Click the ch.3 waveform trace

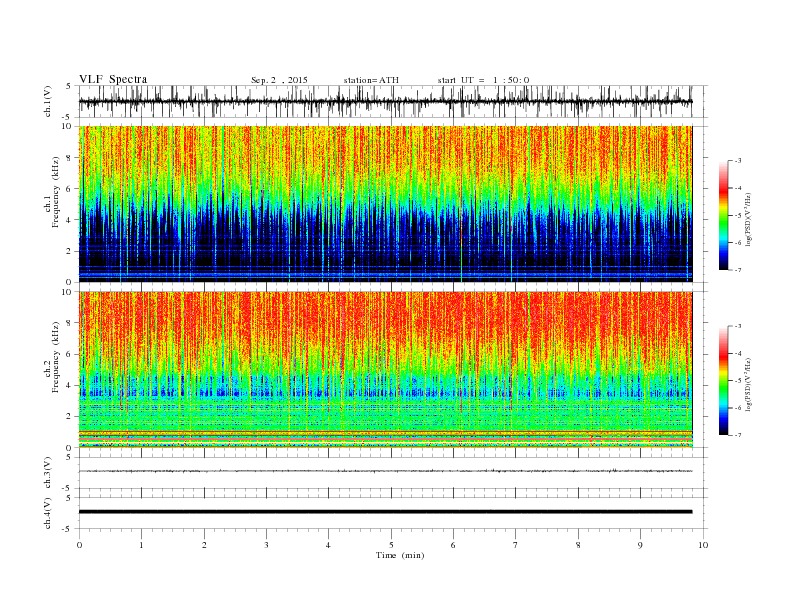385,471
